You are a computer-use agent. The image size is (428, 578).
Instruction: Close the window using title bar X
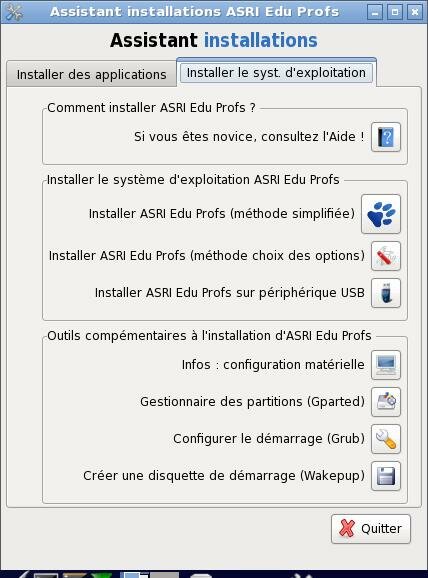pos(415,12)
